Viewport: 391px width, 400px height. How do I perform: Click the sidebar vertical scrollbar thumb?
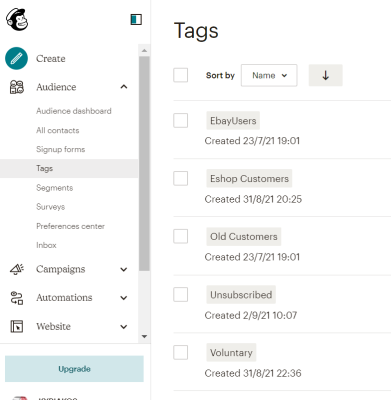144,163
